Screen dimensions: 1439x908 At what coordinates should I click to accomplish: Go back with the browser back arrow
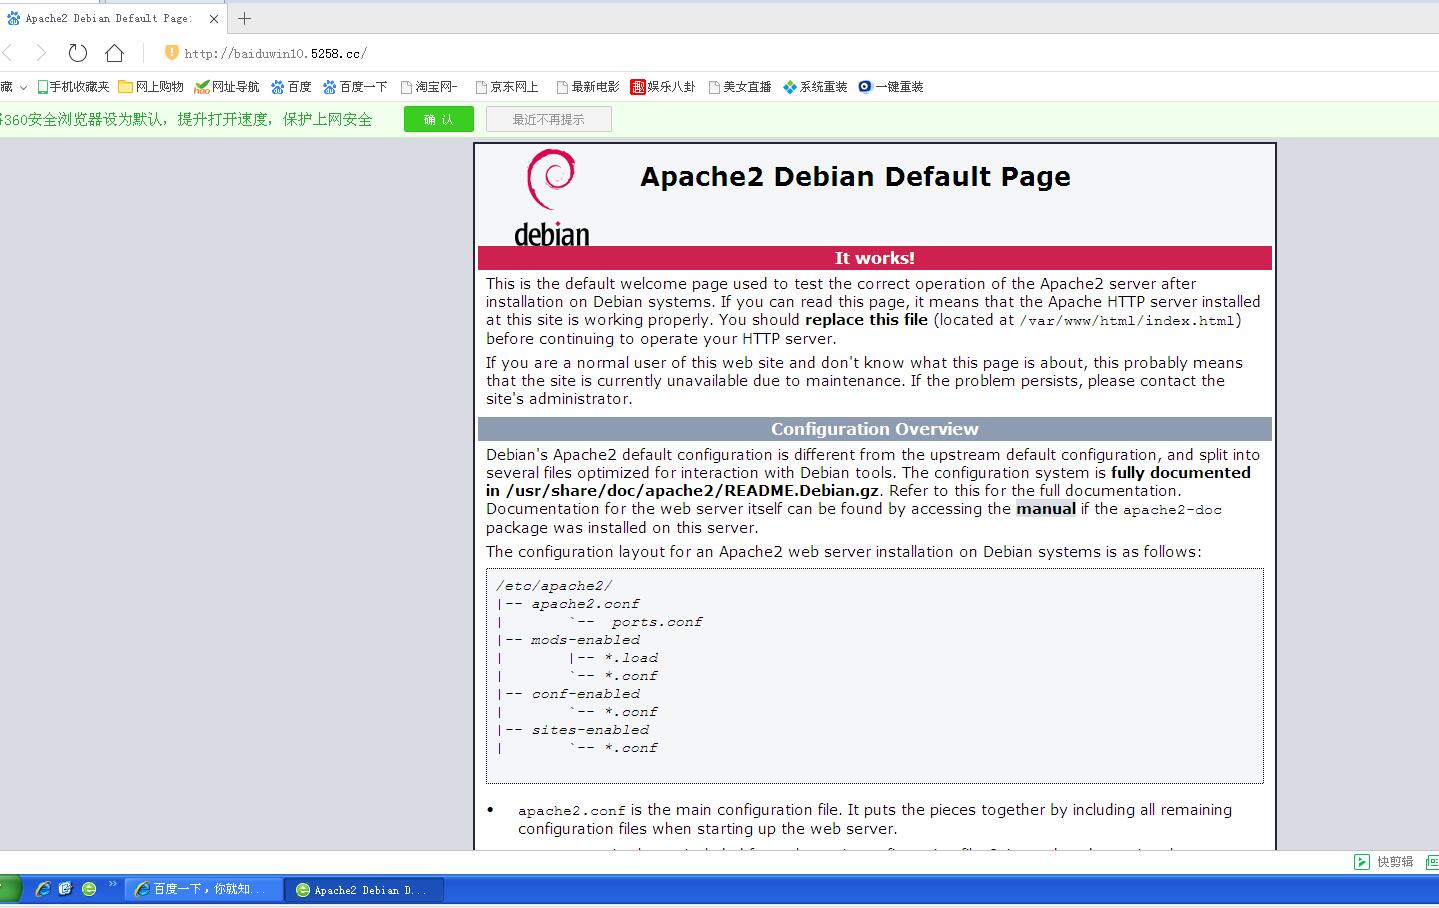pyautogui.click(x=8, y=53)
